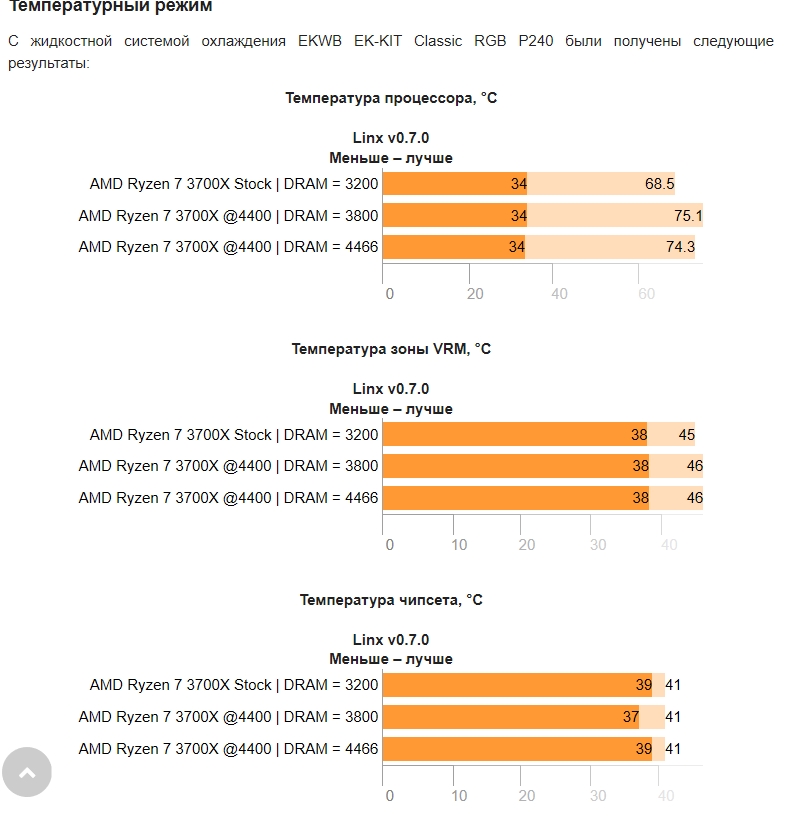Click the "Температурный режим" section heading

pos(111,7)
